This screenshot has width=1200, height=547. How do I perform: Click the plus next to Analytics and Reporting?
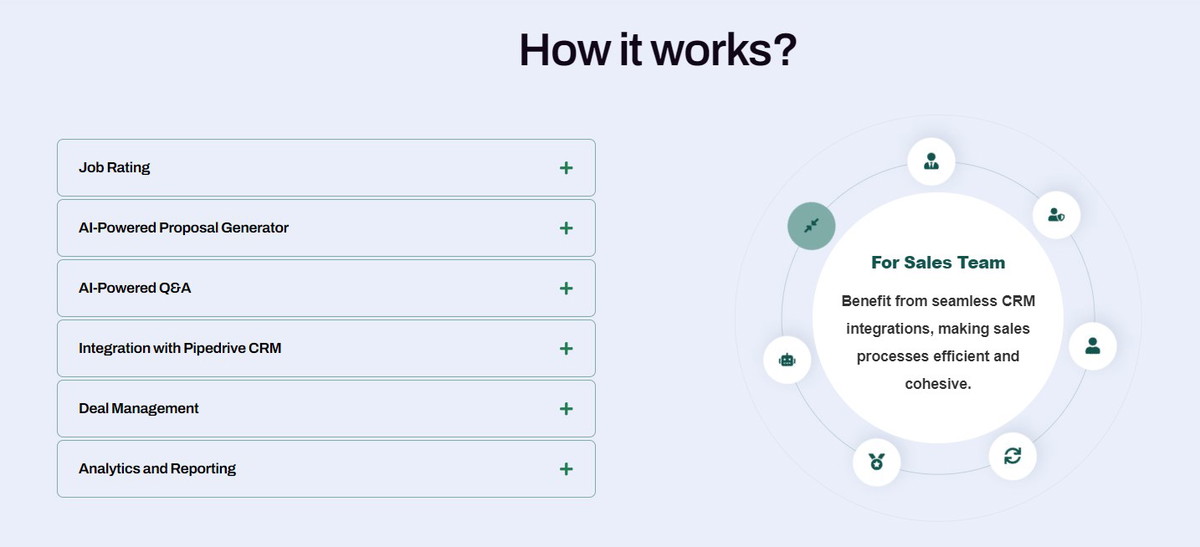click(566, 468)
